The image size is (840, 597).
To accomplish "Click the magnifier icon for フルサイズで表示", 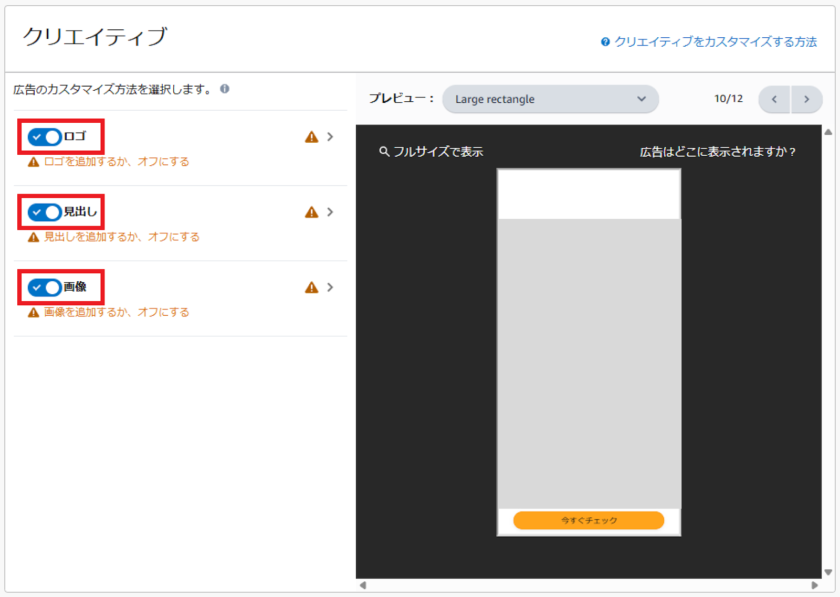I will coord(384,152).
